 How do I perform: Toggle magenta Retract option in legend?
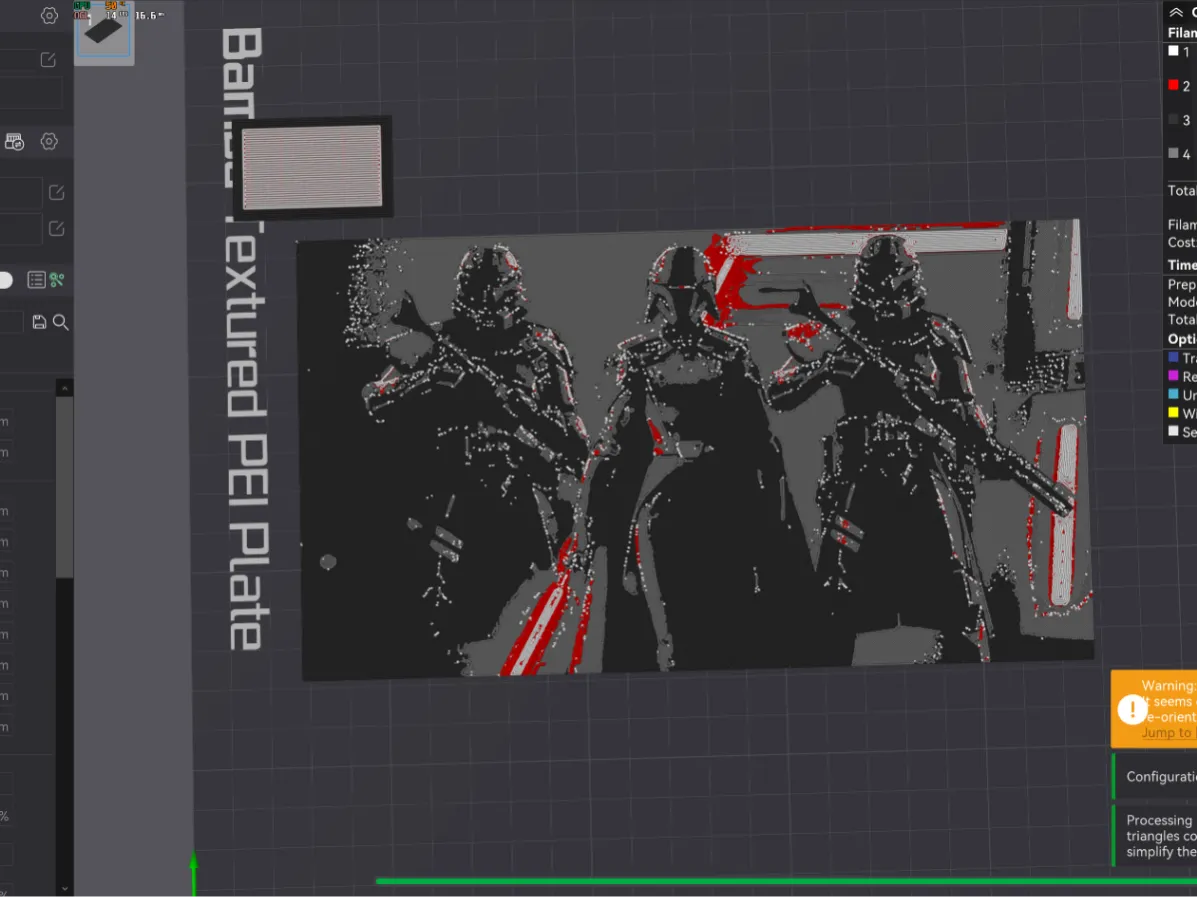(x=1173, y=376)
